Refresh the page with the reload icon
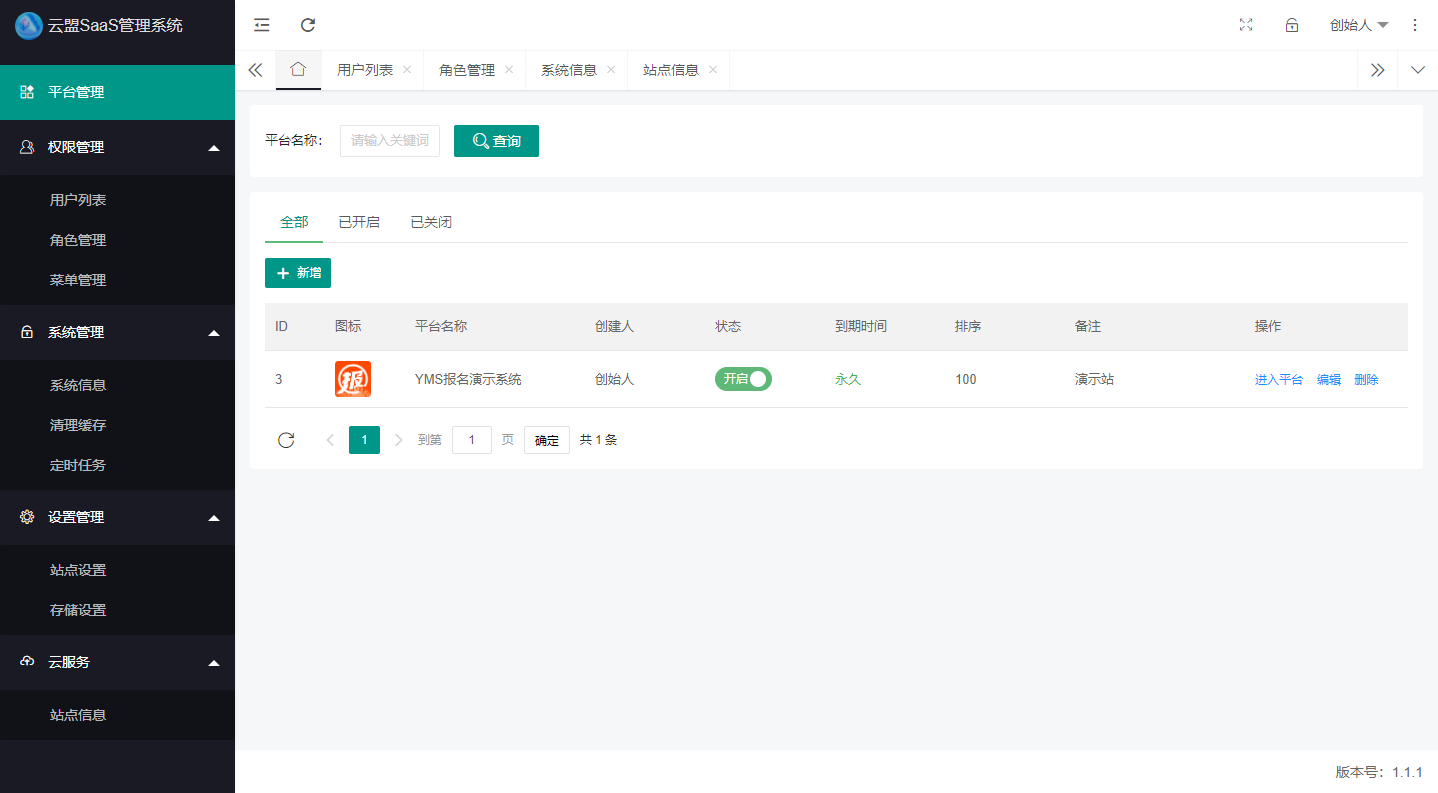 coord(307,25)
